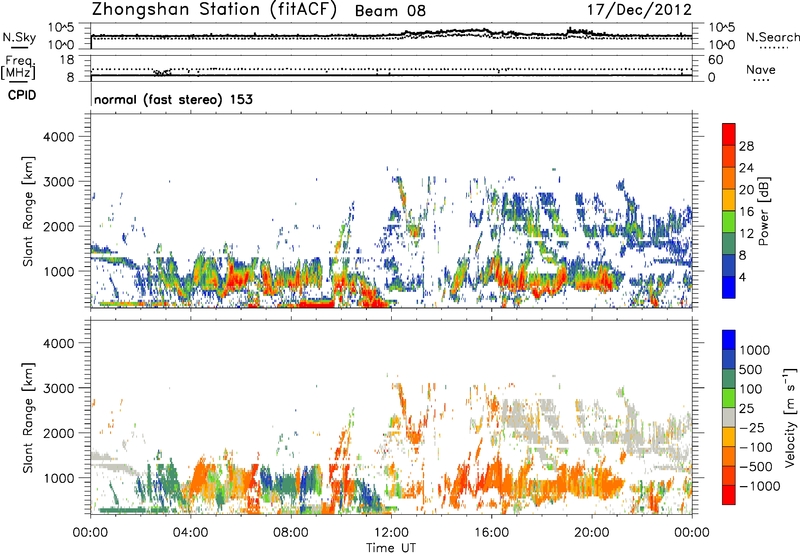Click the dotted line sample under N.Search

click(x=774, y=48)
